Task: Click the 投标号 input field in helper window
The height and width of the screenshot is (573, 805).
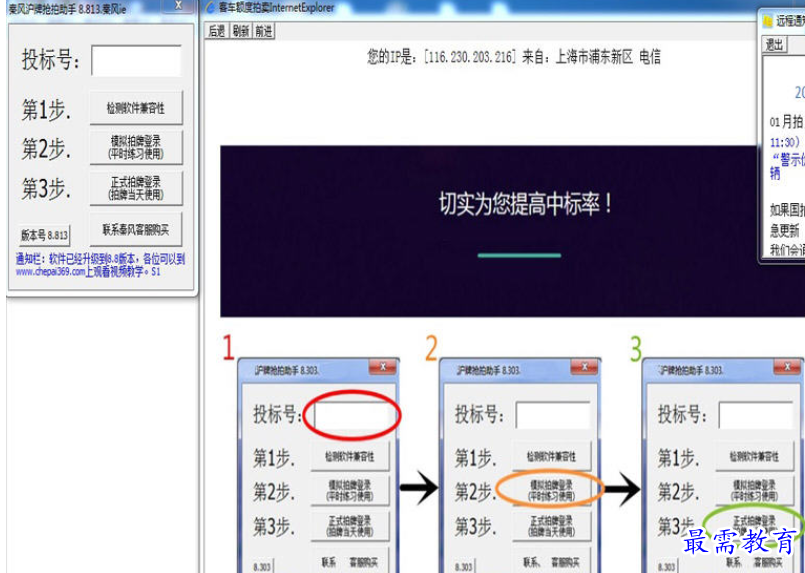Action: 136,61
